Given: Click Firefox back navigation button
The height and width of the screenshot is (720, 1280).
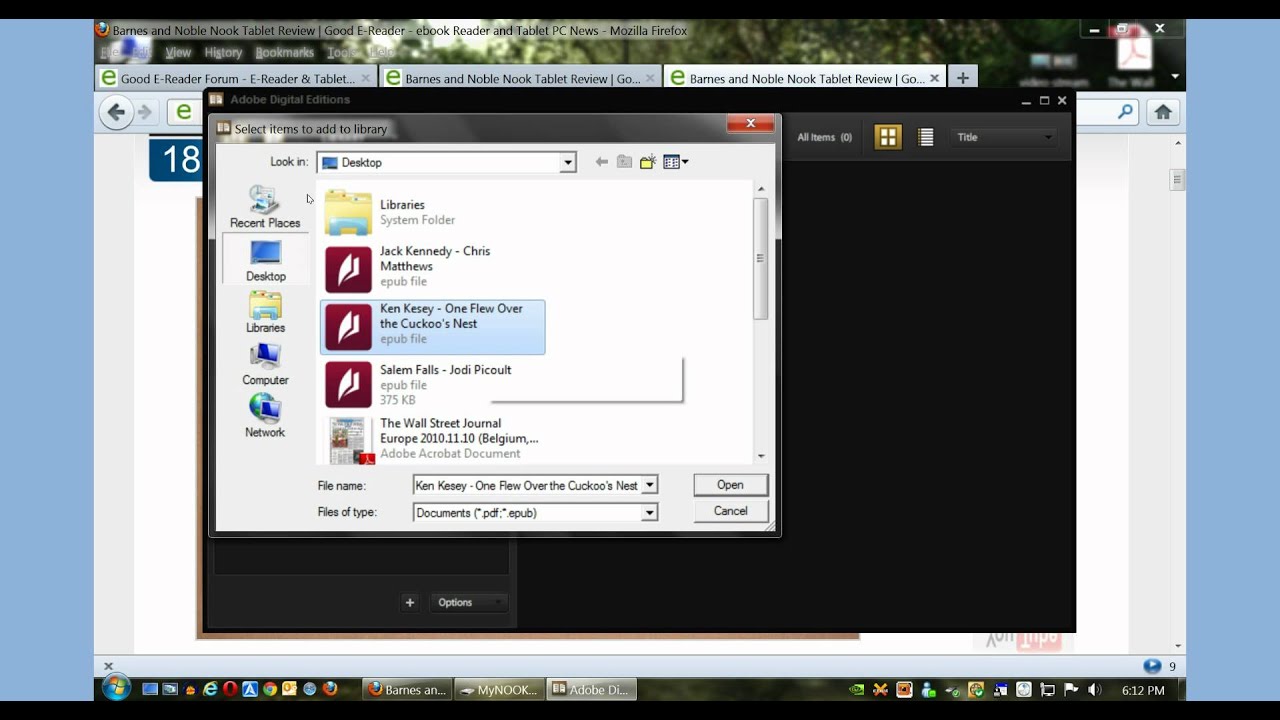Looking at the screenshot, I should click(116, 112).
